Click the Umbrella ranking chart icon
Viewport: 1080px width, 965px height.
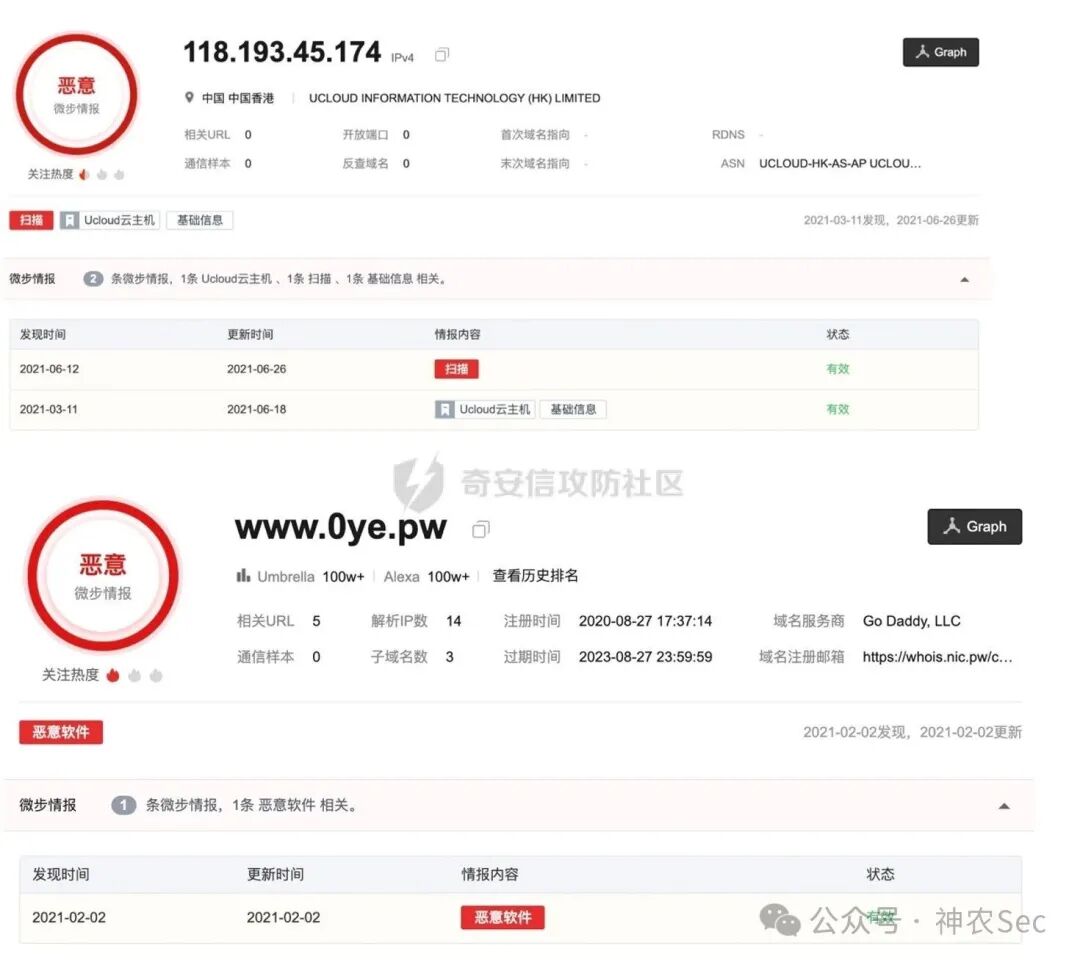pos(243,576)
